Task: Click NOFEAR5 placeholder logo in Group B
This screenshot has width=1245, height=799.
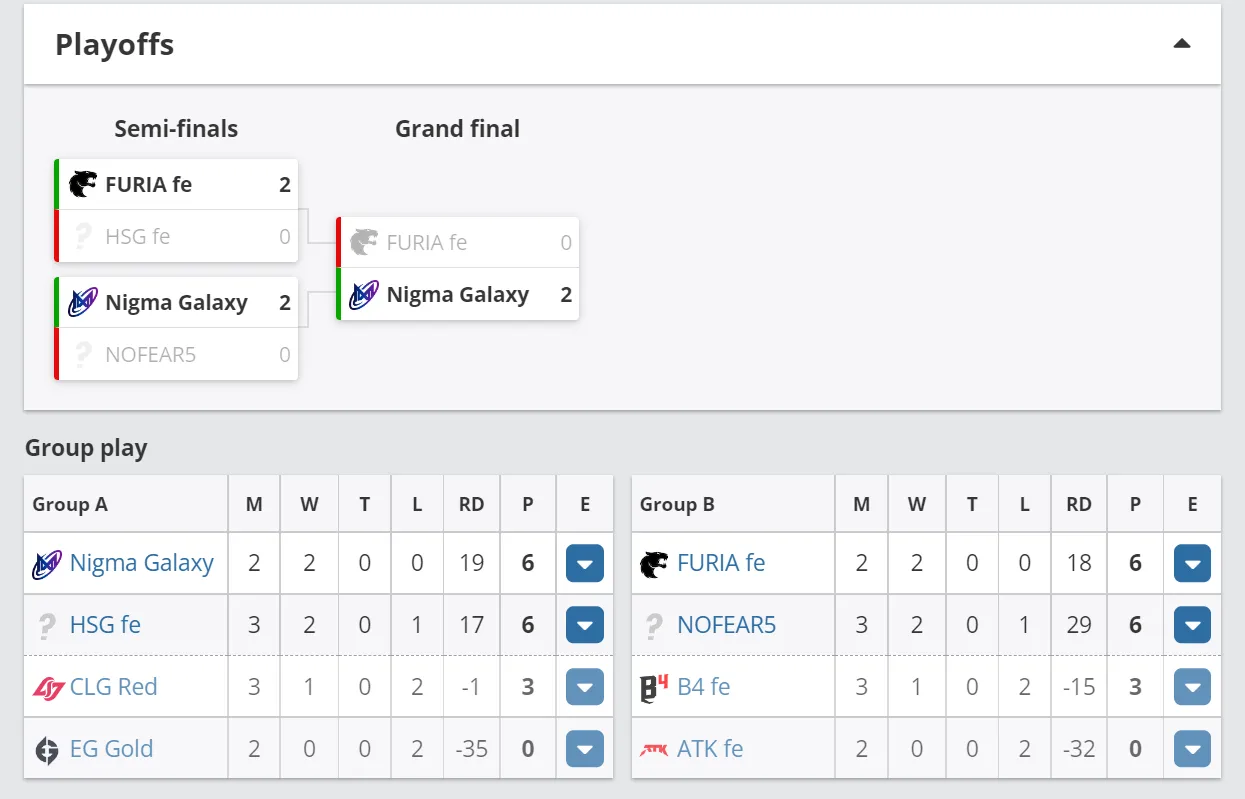Action: click(654, 626)
